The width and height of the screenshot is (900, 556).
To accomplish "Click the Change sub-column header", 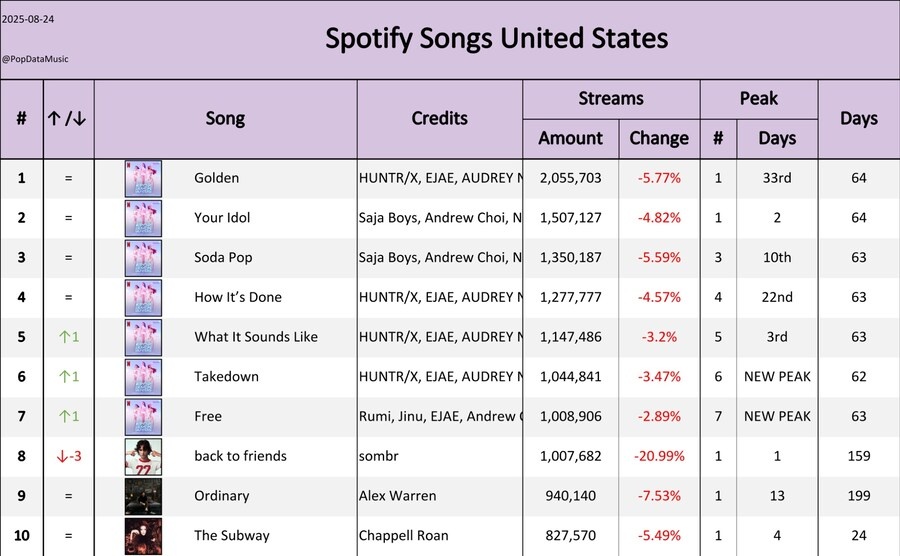I will [x=659, y=138].
